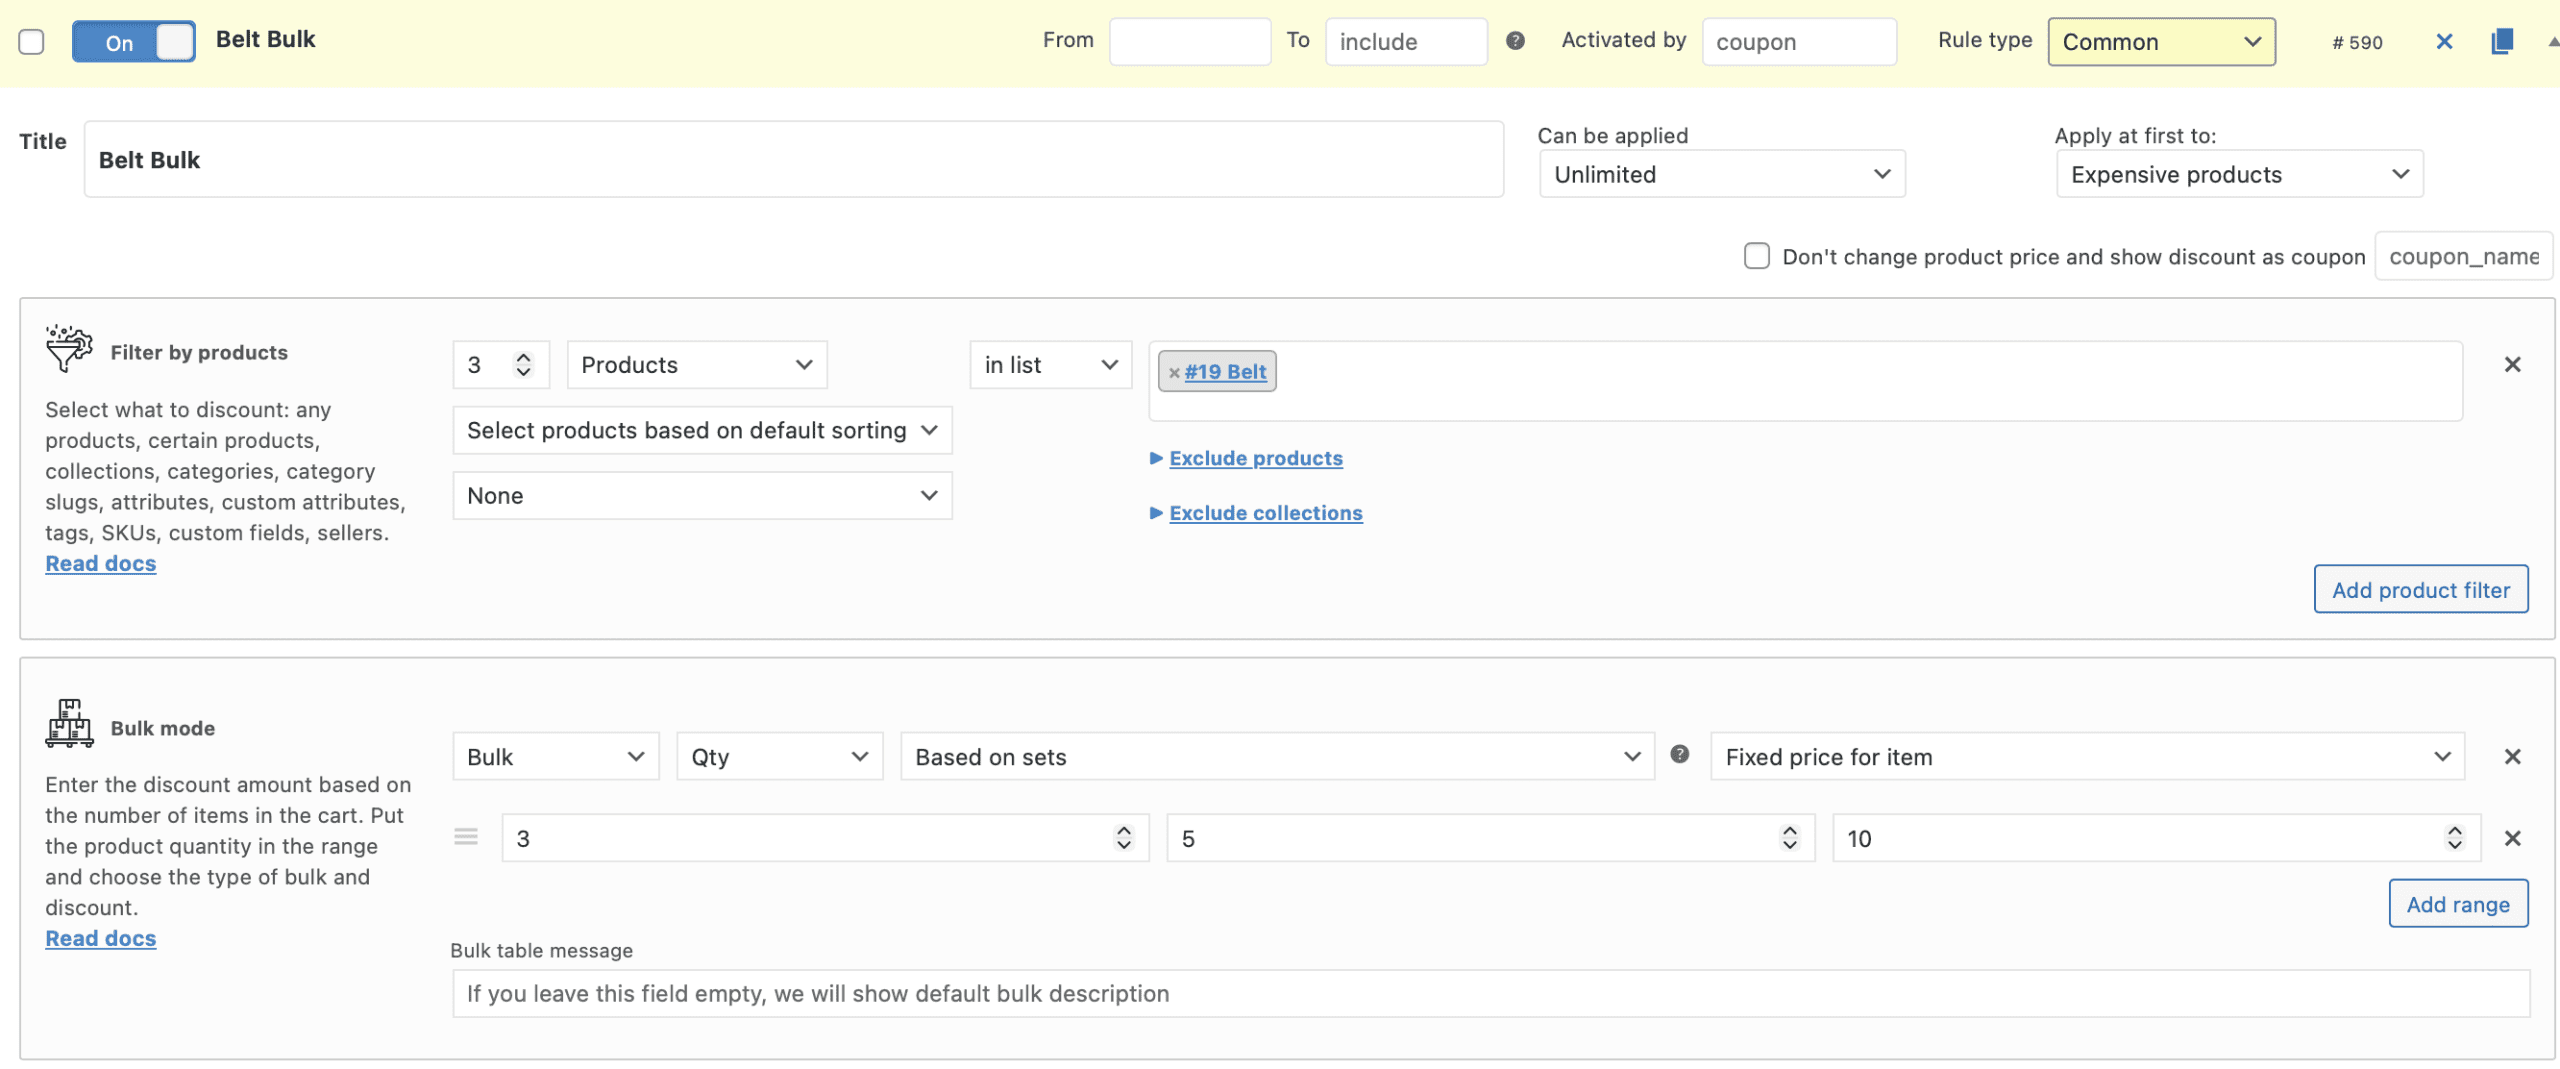Click the Add product filter button
This screenshot has height=1069, width=2560.
click(x=2420, y=589)
